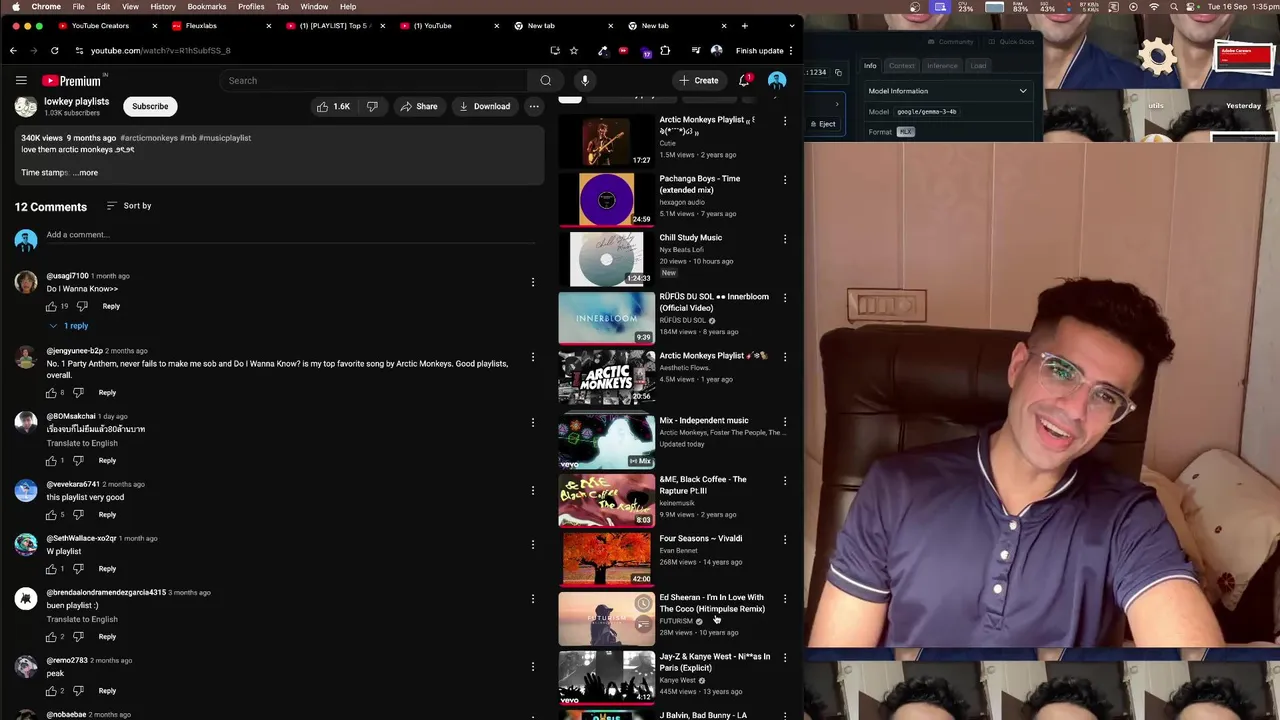Viewport: 1280px width, 720px height.
Task: Bookmark this page with the star icon
Action: [574, 50]
